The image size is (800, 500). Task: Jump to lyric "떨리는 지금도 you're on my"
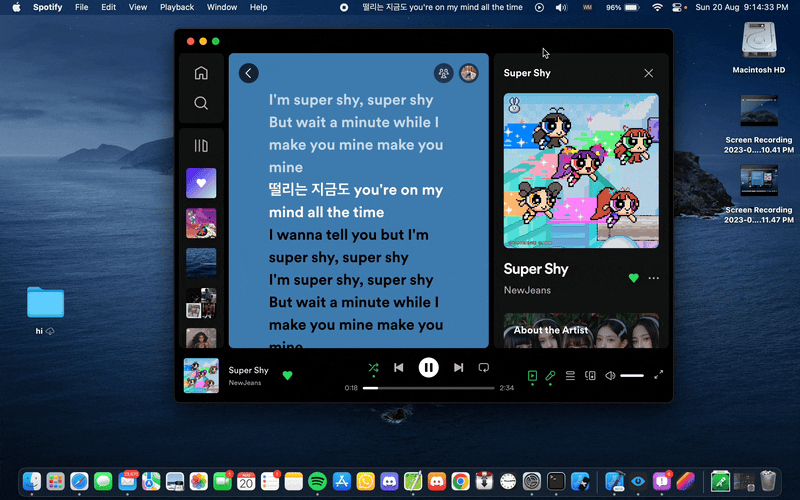click(x=356, y=190)
